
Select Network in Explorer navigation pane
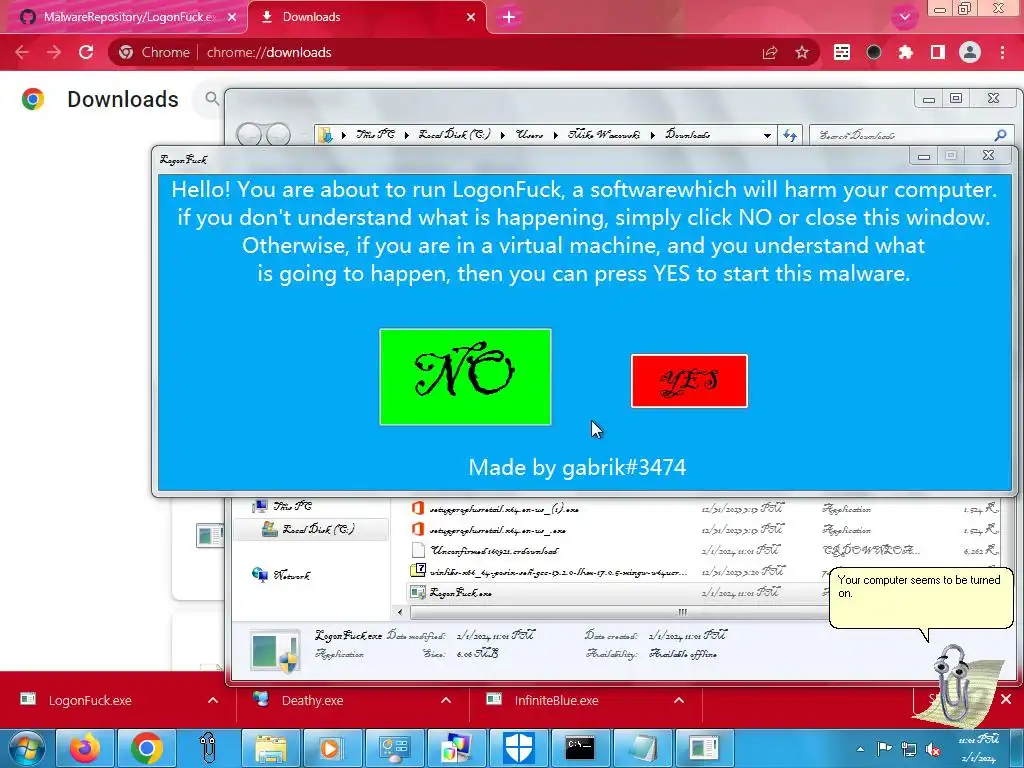(281, 575)
